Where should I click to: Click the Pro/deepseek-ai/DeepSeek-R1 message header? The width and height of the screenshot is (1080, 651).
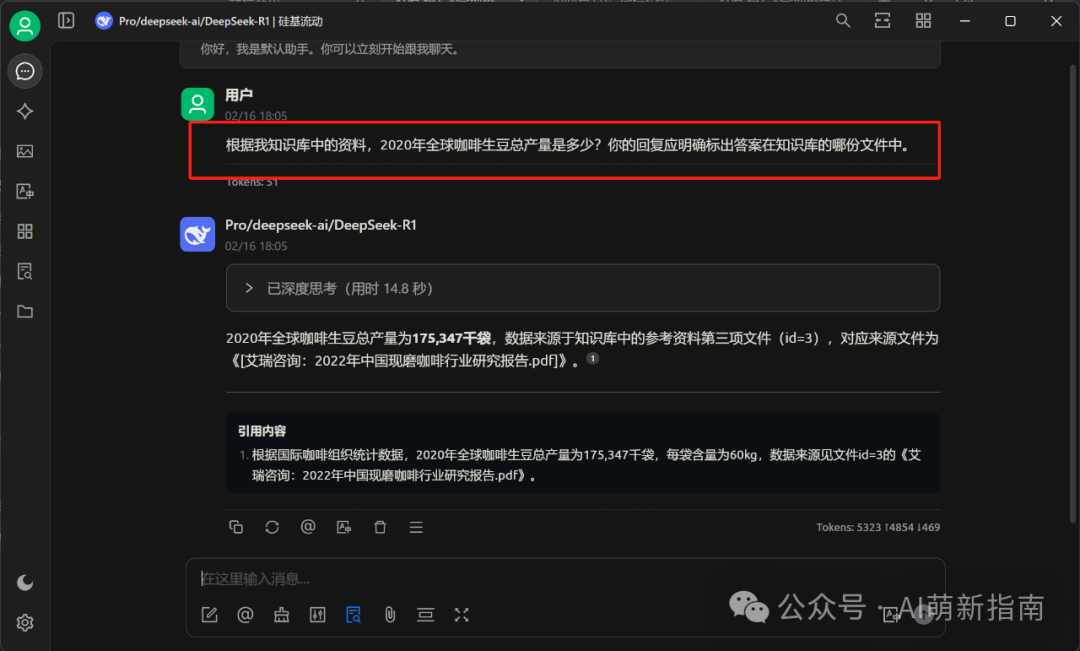coord(321,225)
